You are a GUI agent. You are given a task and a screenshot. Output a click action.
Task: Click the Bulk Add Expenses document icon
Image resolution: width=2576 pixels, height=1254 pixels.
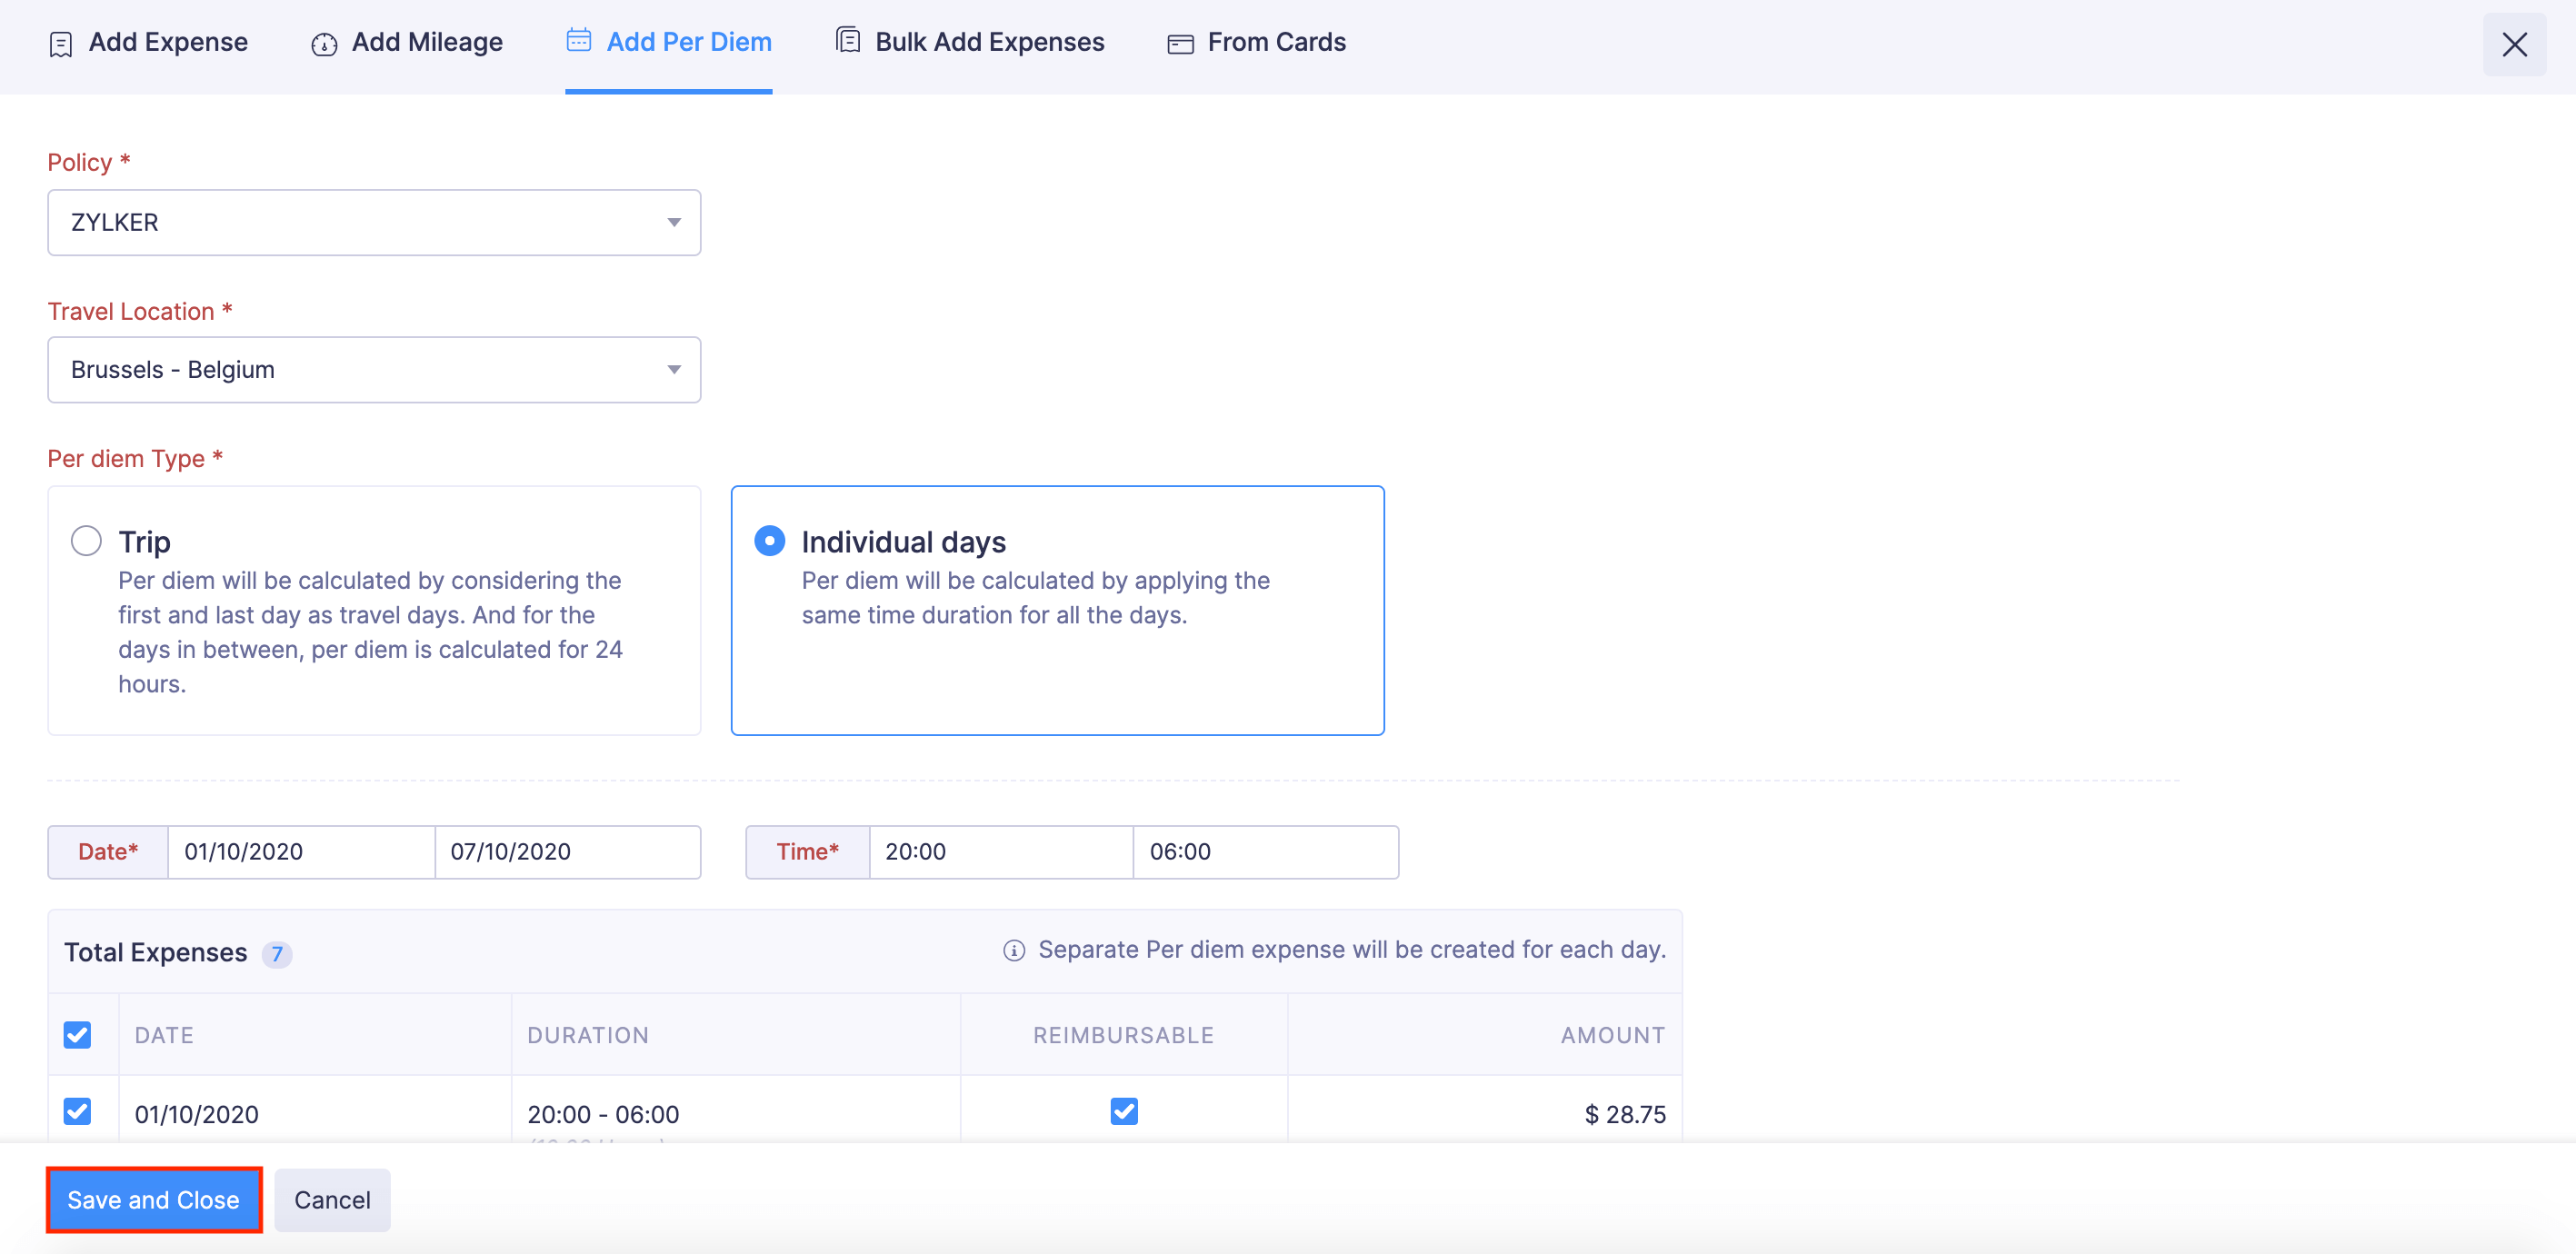[x=848, y=40]
